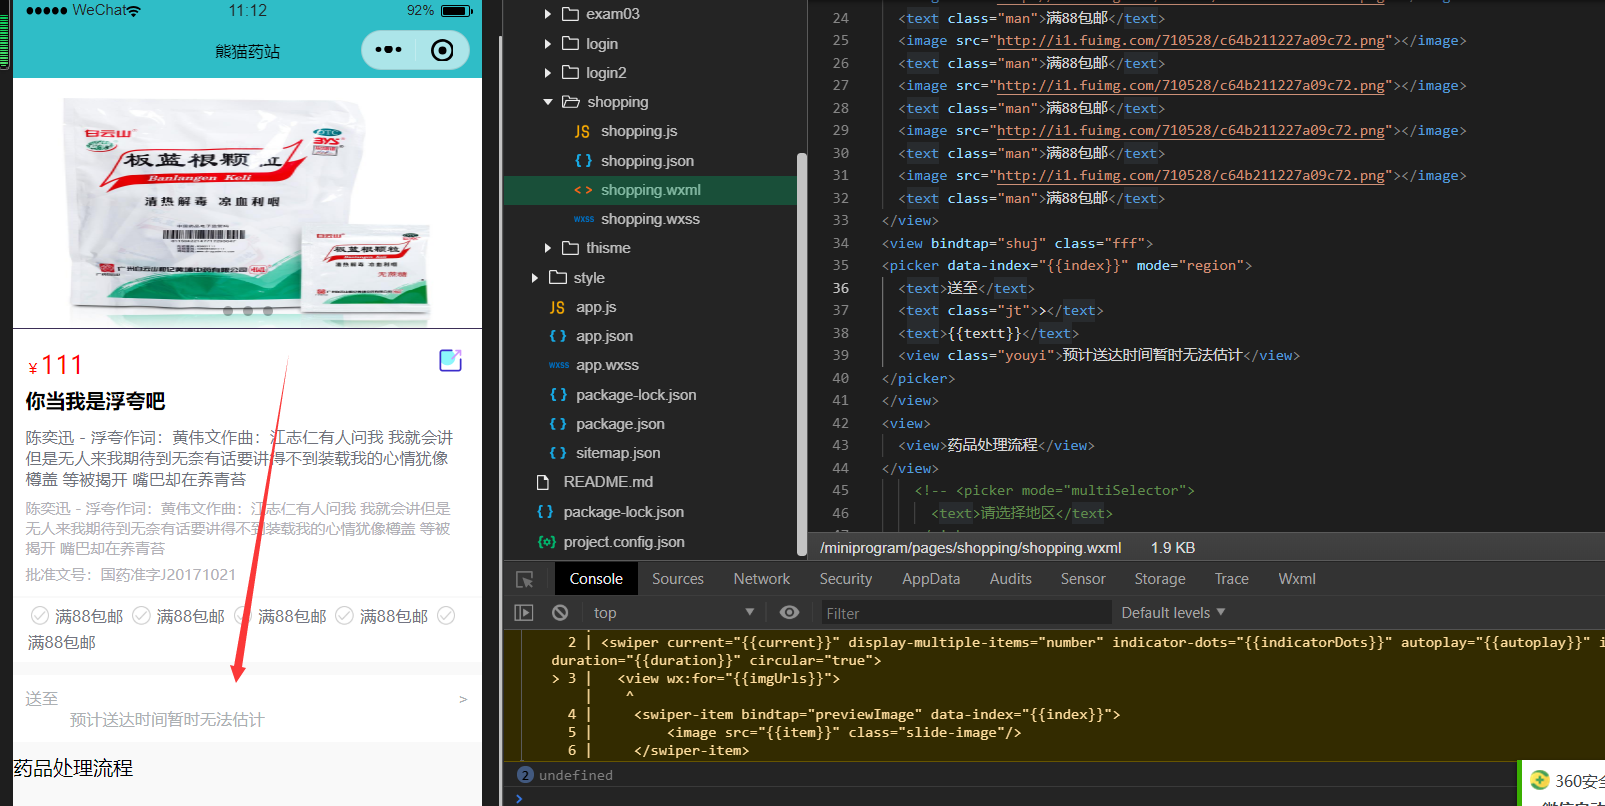The width and height of the screenshot is (1605, 806).
Task: Click line number 36 in the editor gutter
Action: point(841,288)
